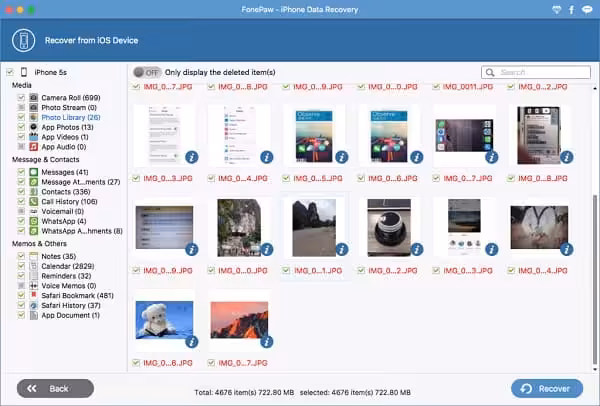Click the photo list vertical scrollbar

click(595, 279)
